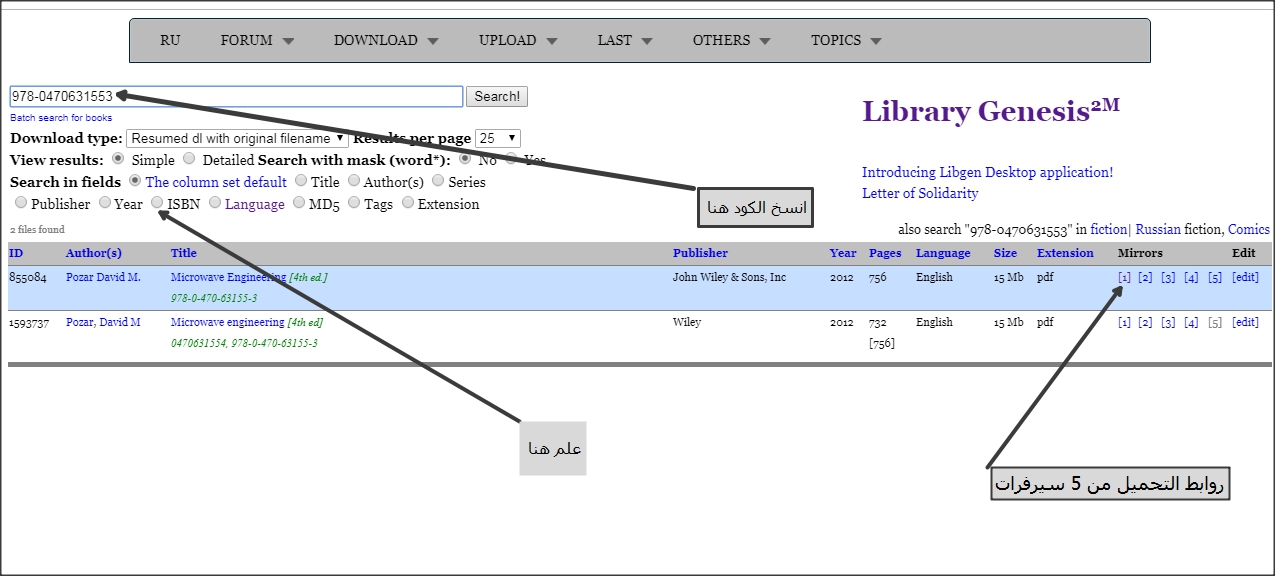Open mirror [5] for record 855084

(x=1214, y=277)
